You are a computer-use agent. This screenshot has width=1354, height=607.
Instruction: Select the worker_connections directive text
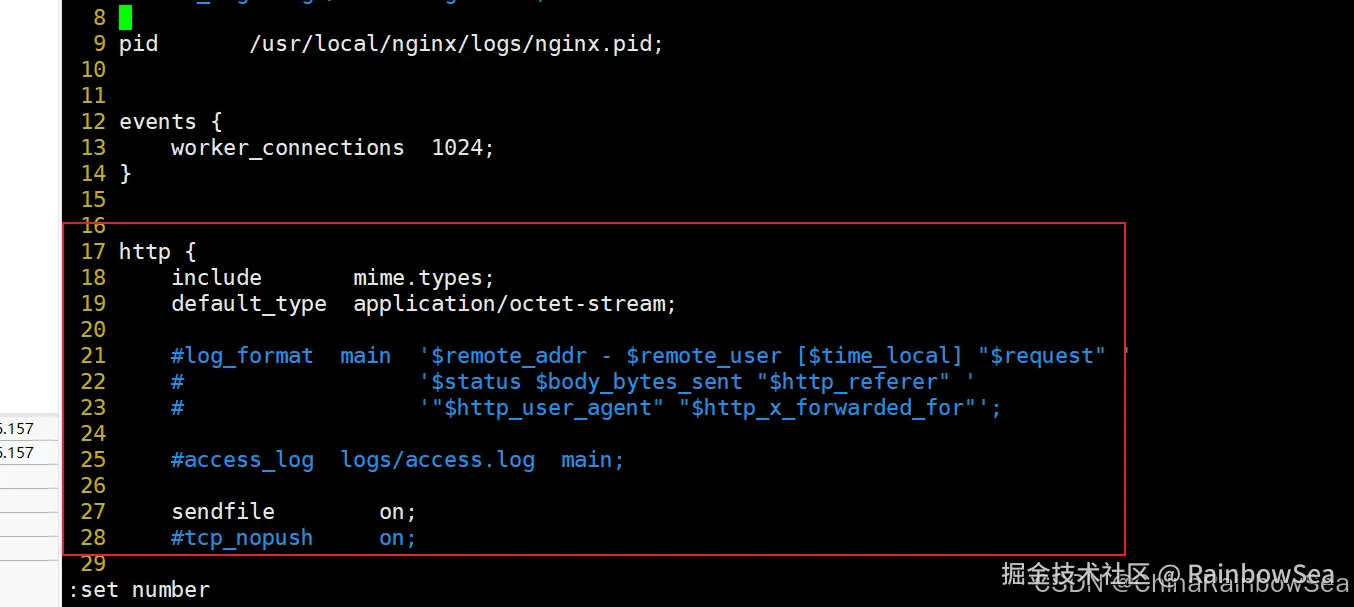288,148
